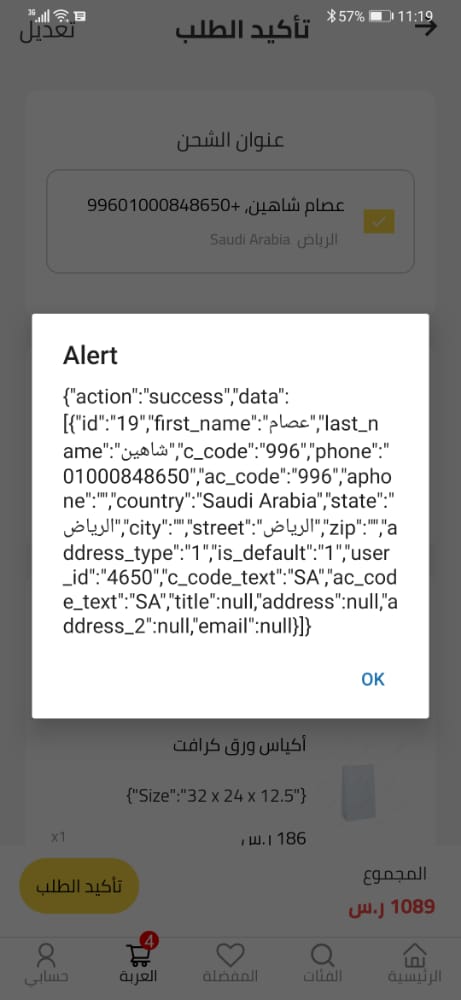Screen dimensions: 461x1000
Task: Tap the cart badge showing 4
Action: [x=151, y=941]
